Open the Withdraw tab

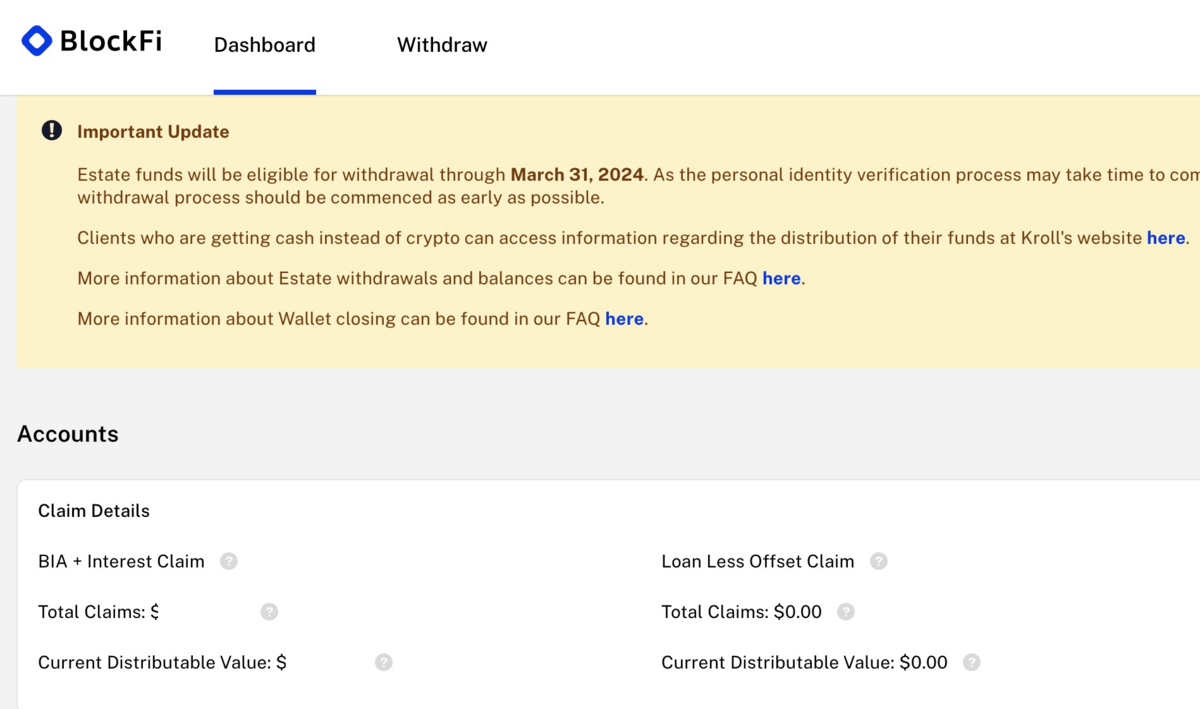[x=442, y=45]
